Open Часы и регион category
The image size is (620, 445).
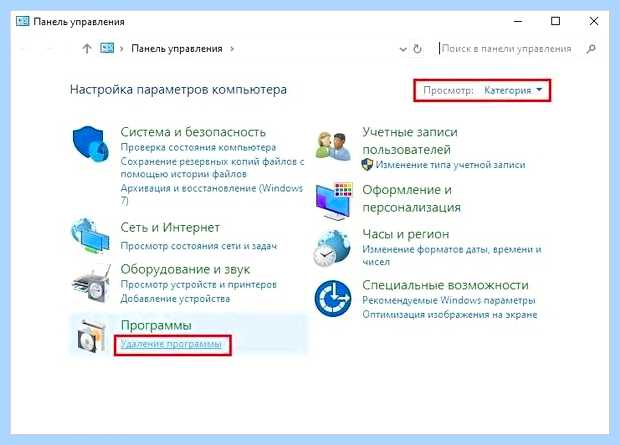[x=406, y=234]
